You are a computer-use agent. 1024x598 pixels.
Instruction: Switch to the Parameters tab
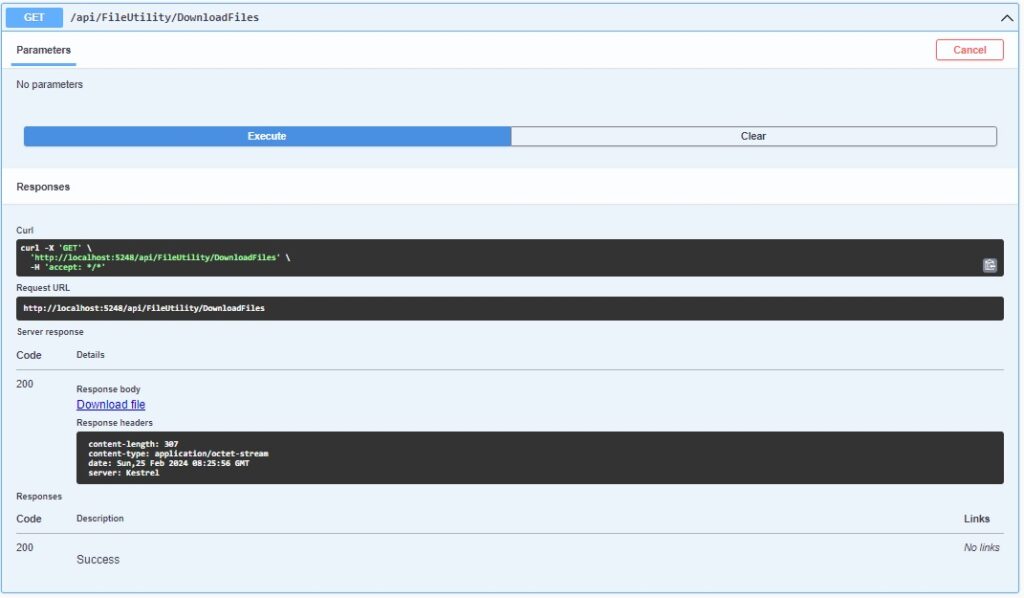[x=44, y=50]
